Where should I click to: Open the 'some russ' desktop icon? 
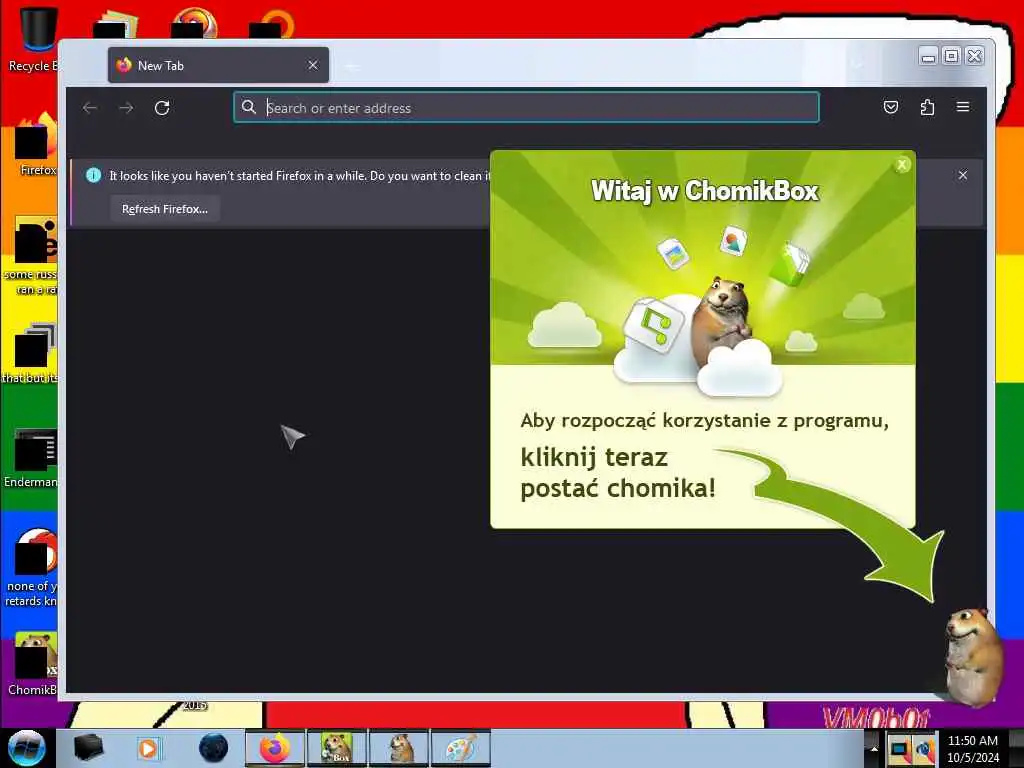point(31,255)
